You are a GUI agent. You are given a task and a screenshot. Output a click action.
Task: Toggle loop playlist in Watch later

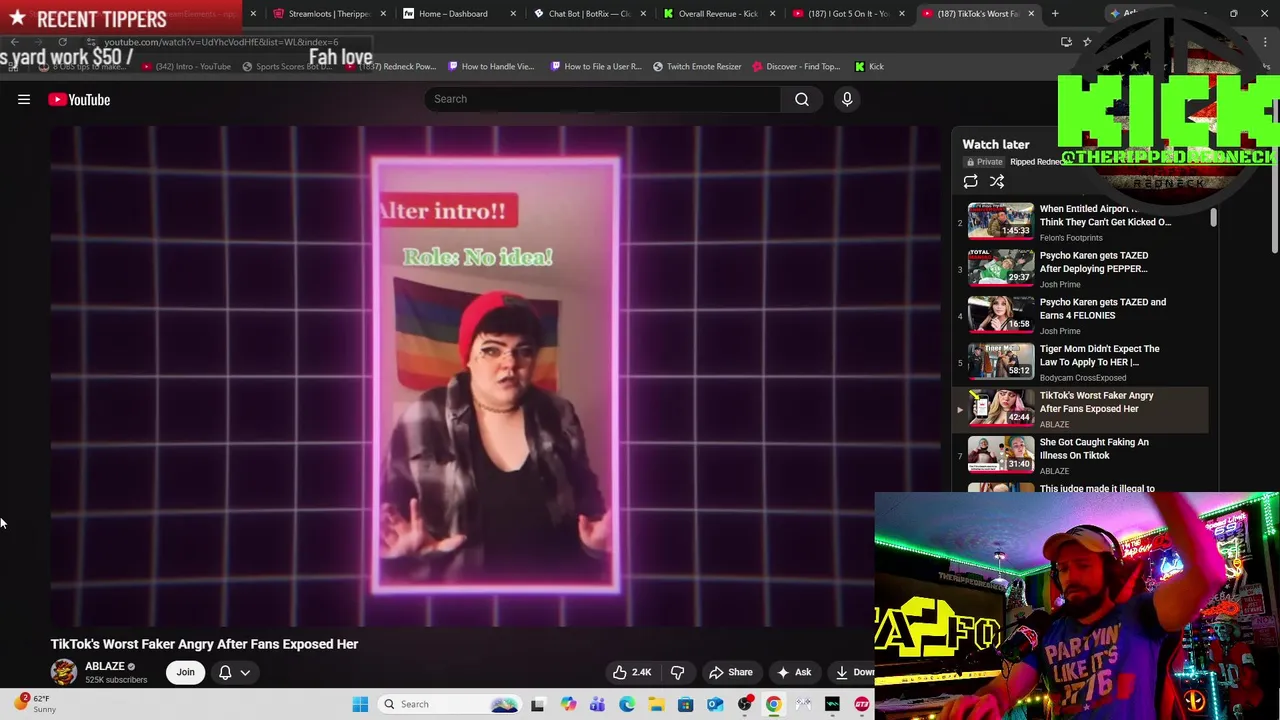[970, 182]
